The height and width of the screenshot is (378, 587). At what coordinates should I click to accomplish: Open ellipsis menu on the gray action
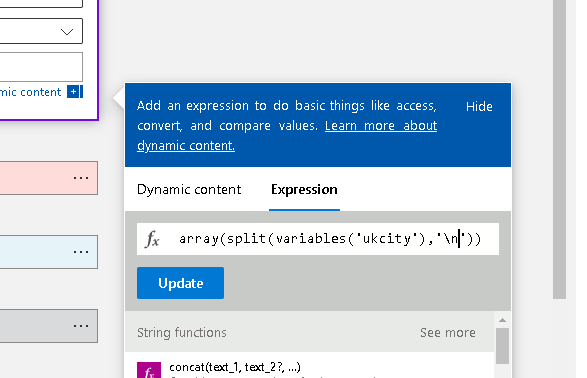pos(81,326)
